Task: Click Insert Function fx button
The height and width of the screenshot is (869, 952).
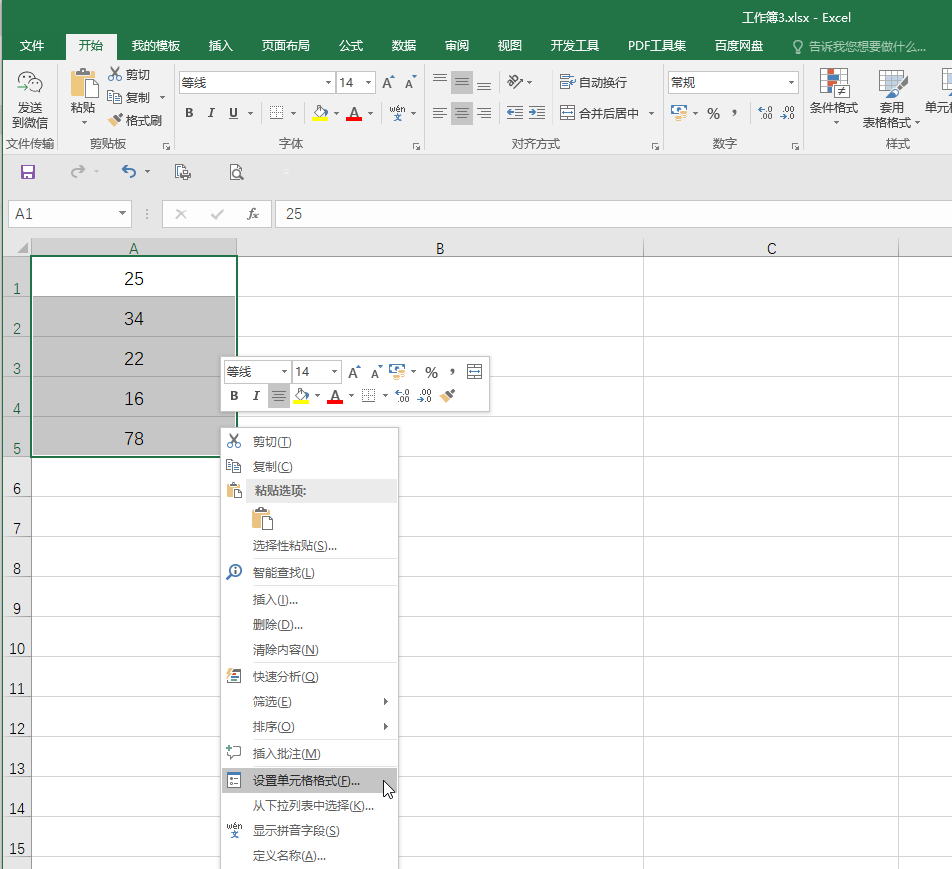Action: [253, 214]
